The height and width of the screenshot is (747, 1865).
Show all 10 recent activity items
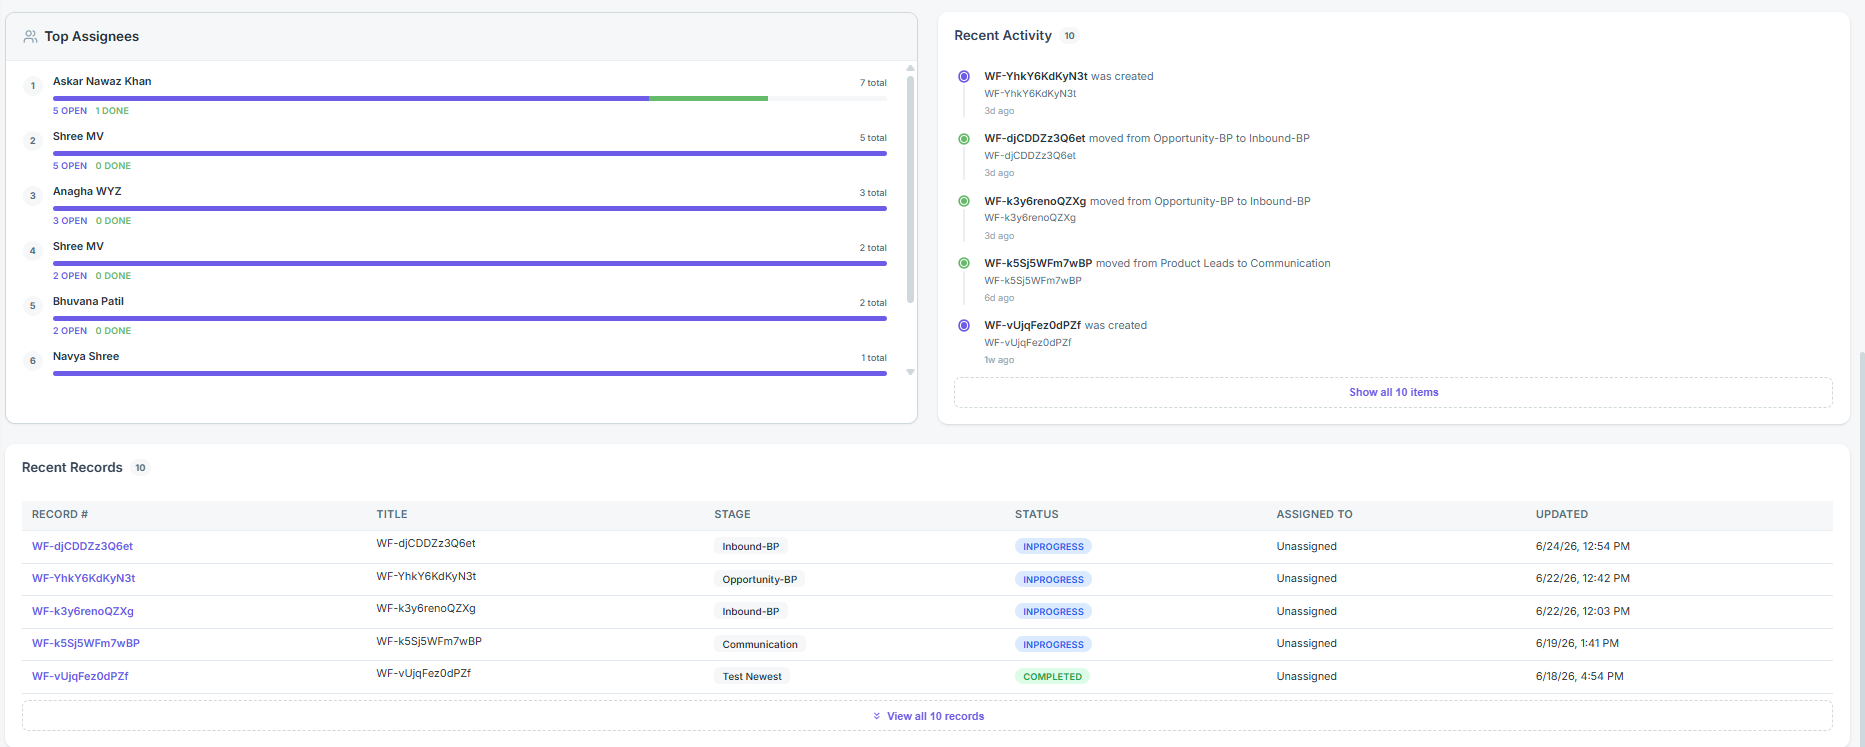tap(1393, 392)
